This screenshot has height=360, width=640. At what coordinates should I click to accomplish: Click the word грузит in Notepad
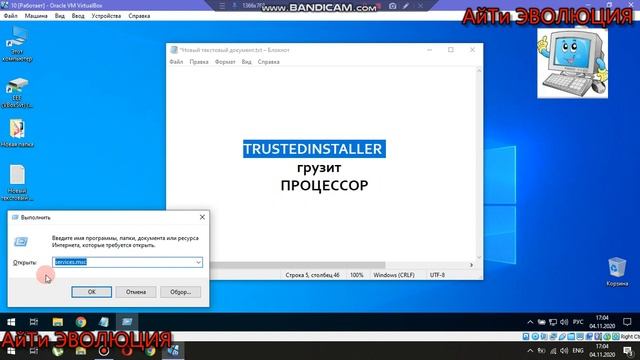[319, 167]
